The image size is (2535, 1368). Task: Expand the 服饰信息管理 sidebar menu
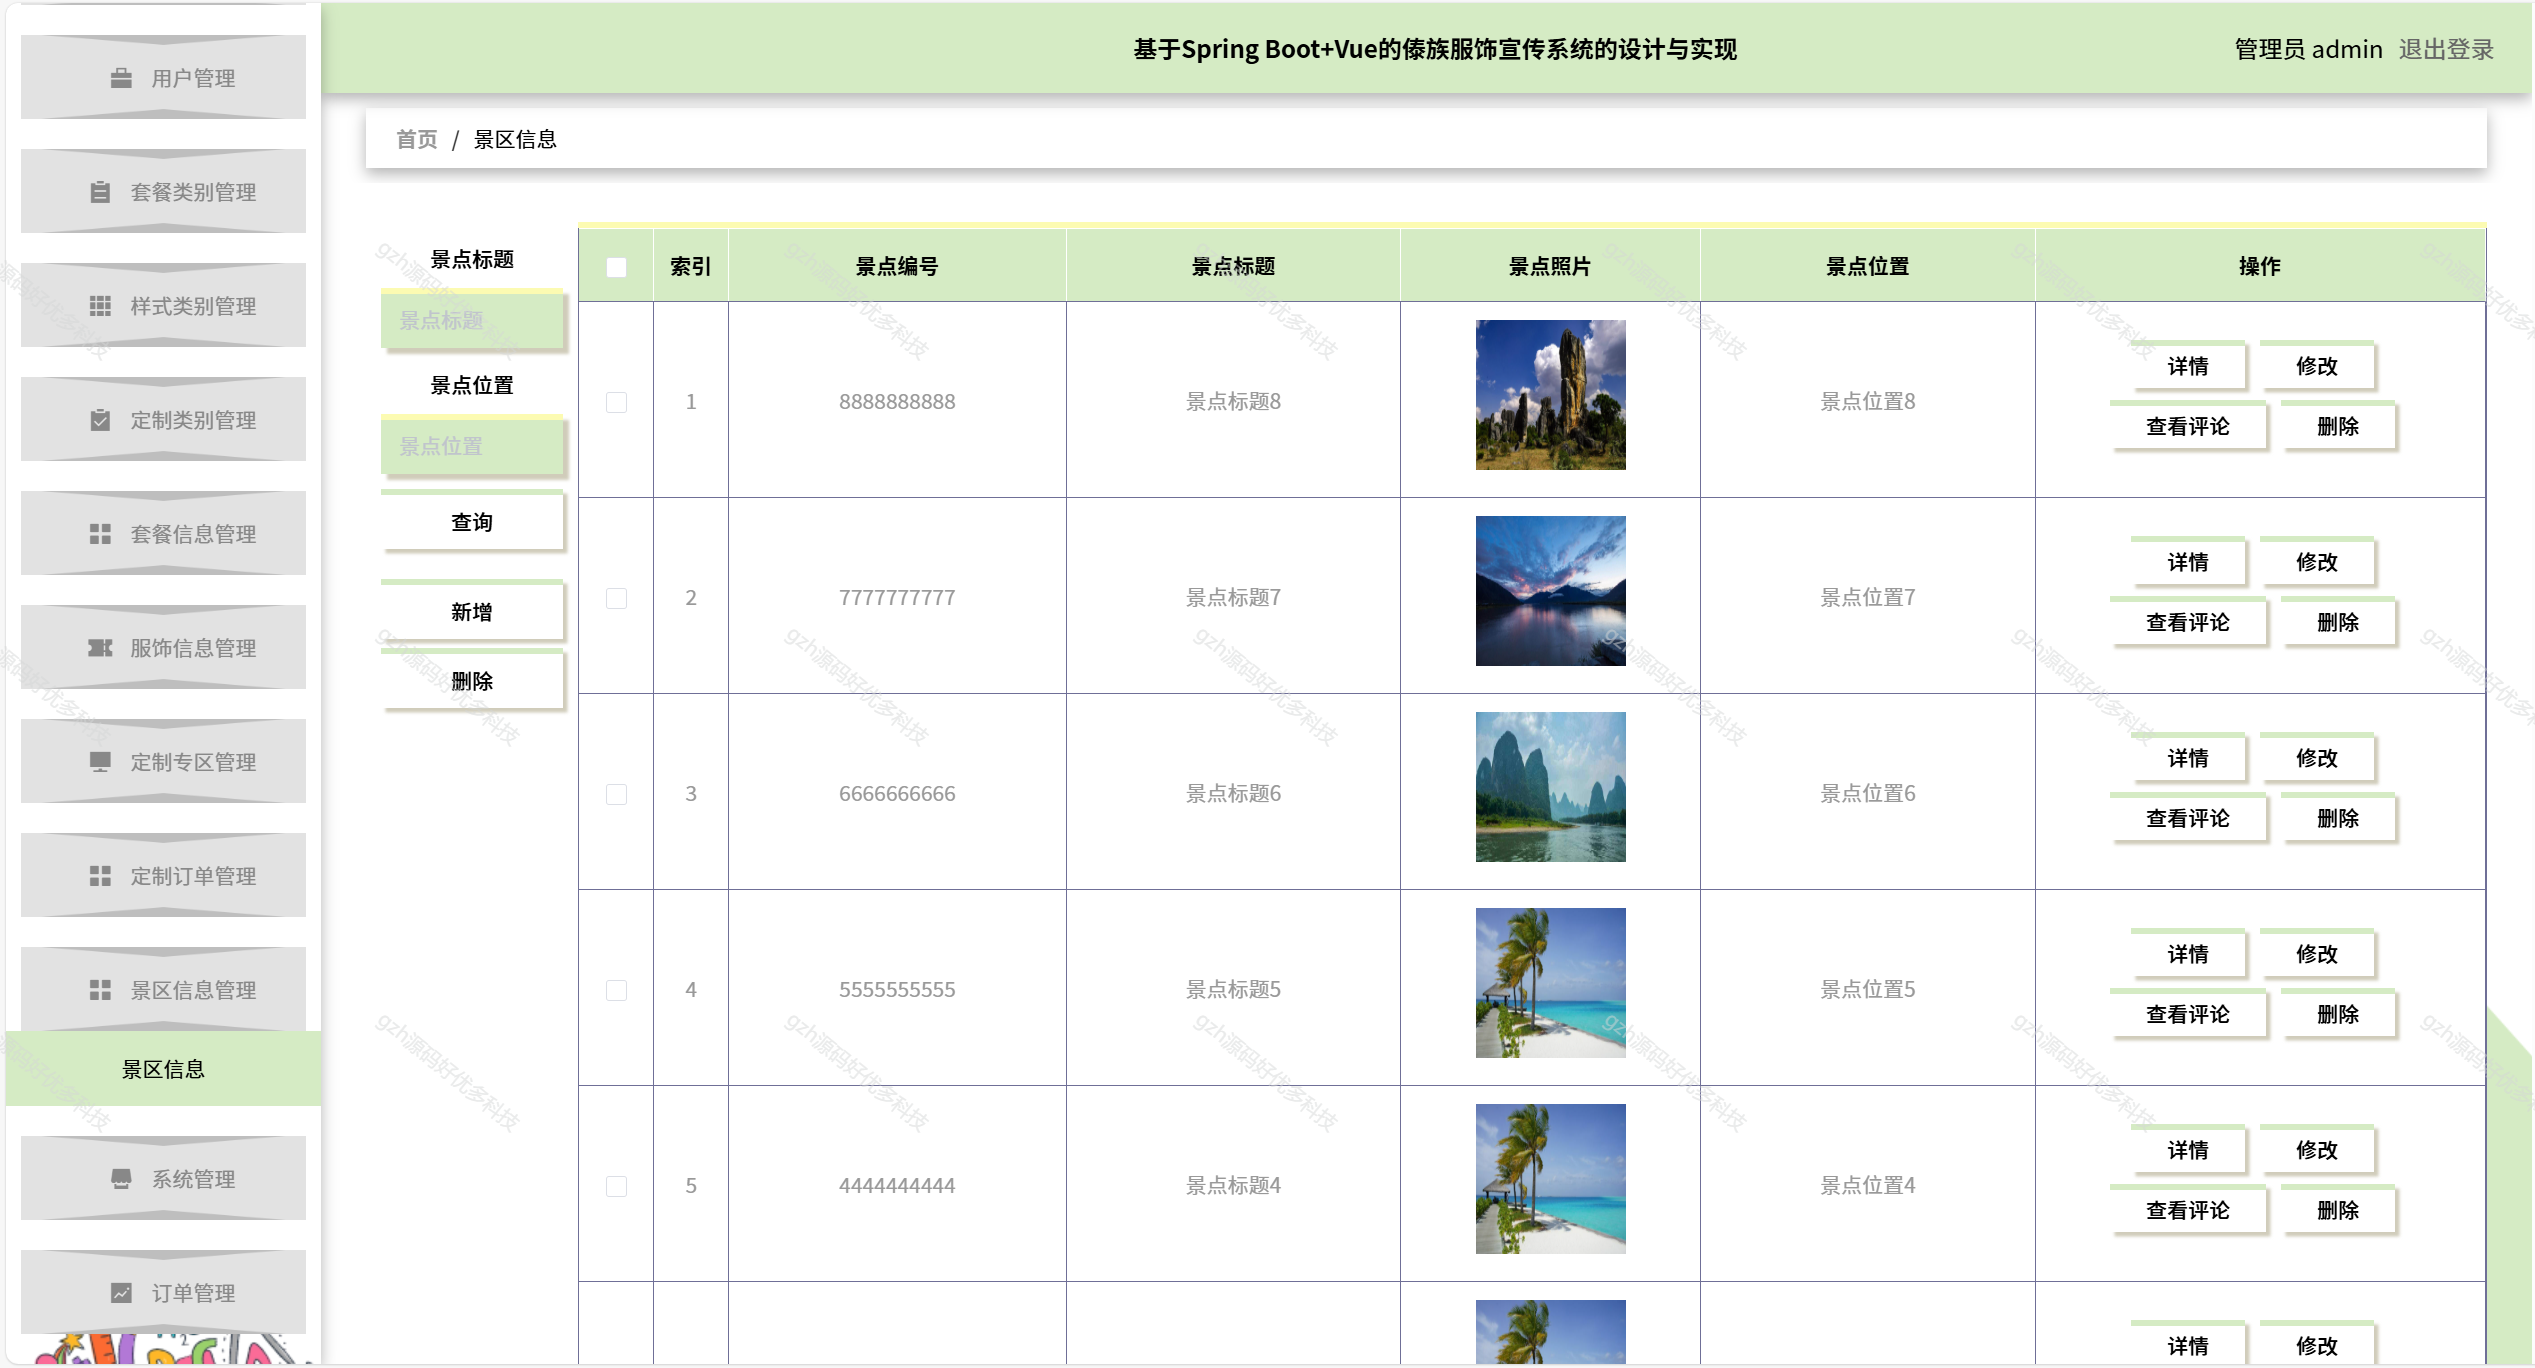[163, 648]
